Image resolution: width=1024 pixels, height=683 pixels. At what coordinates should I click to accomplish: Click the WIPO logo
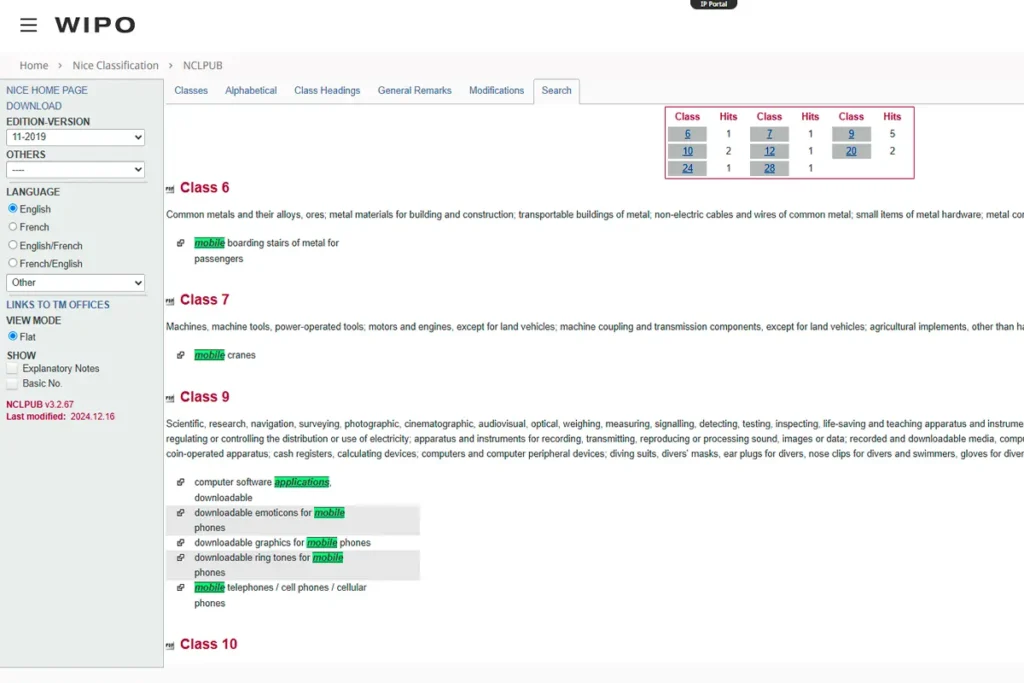click(95, 25)
